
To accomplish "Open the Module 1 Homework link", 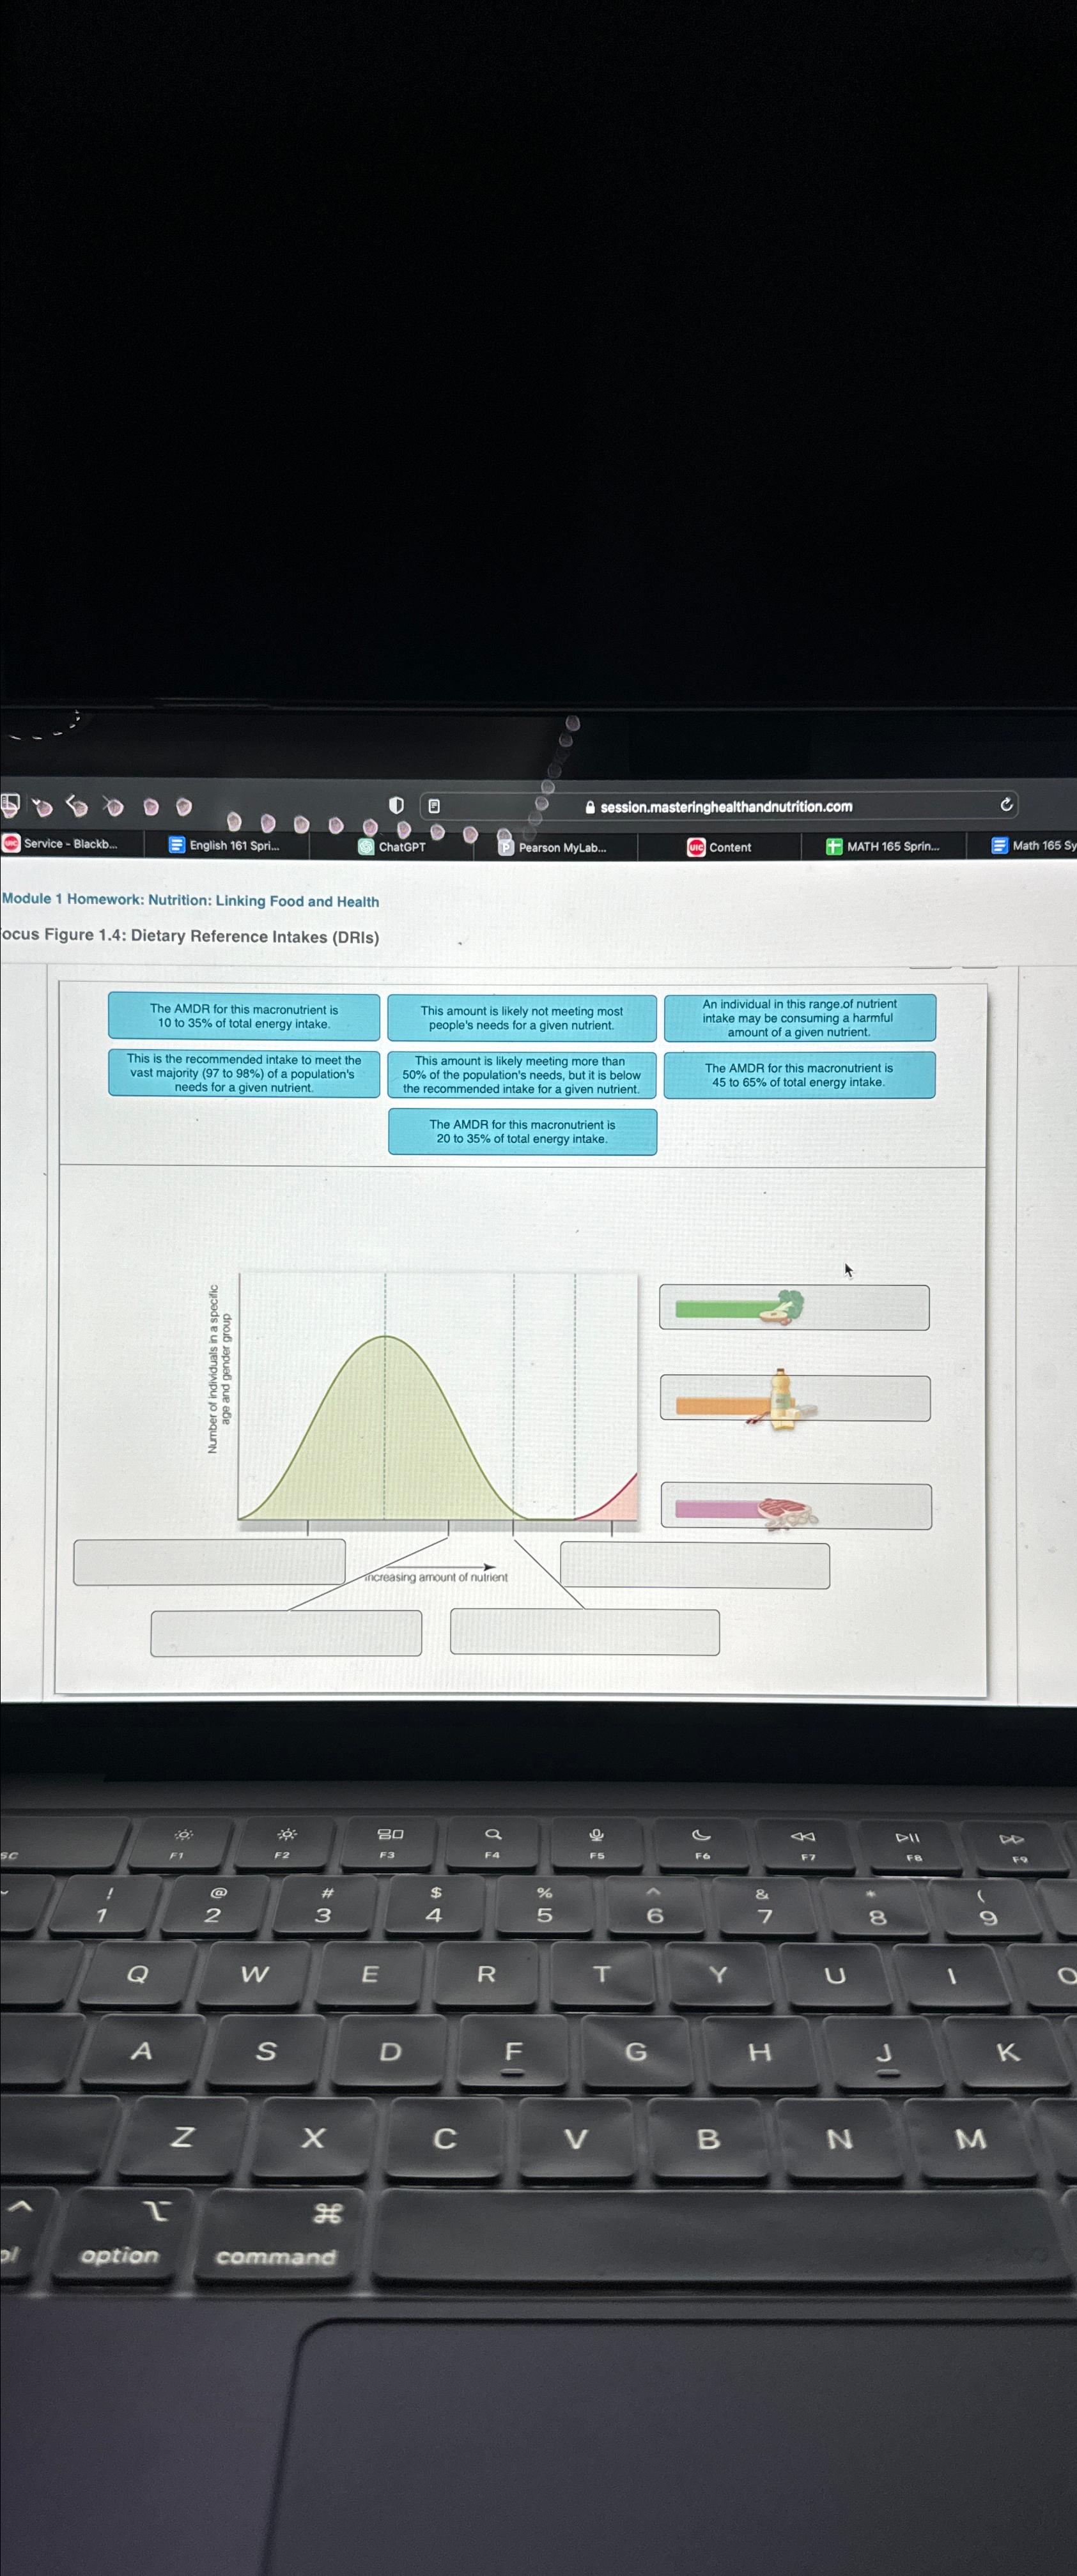I will [190, 900].
